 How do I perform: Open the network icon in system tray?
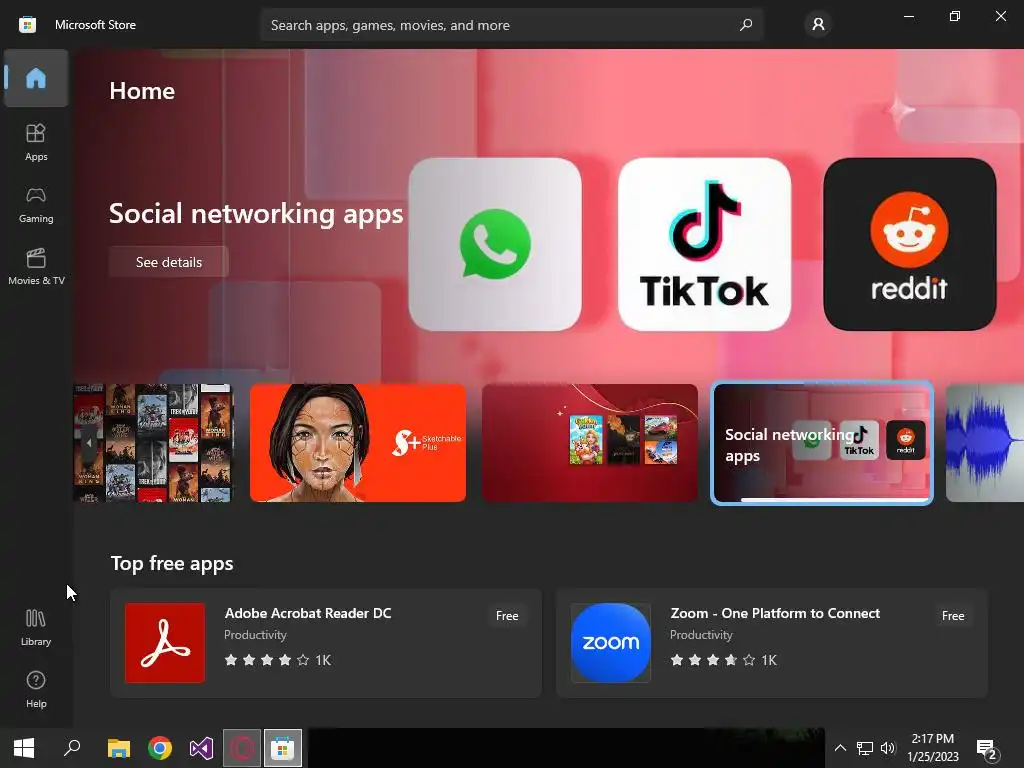click(865, 748)
